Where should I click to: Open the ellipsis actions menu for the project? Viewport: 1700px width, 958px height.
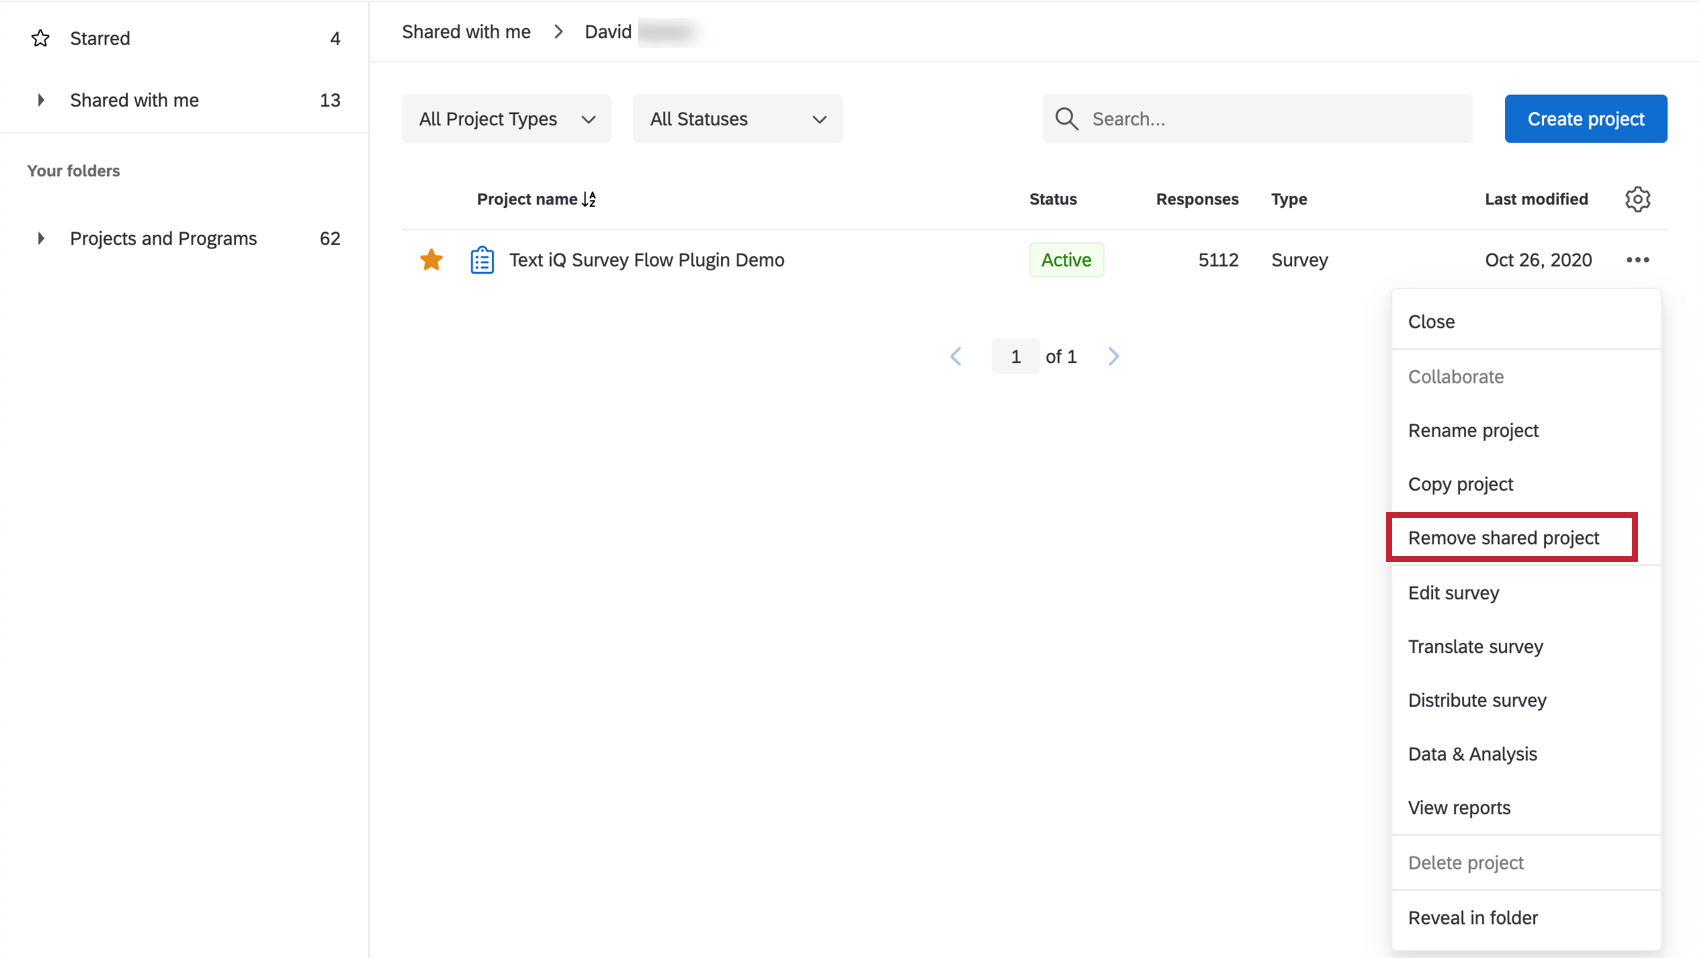point(1637,260)
